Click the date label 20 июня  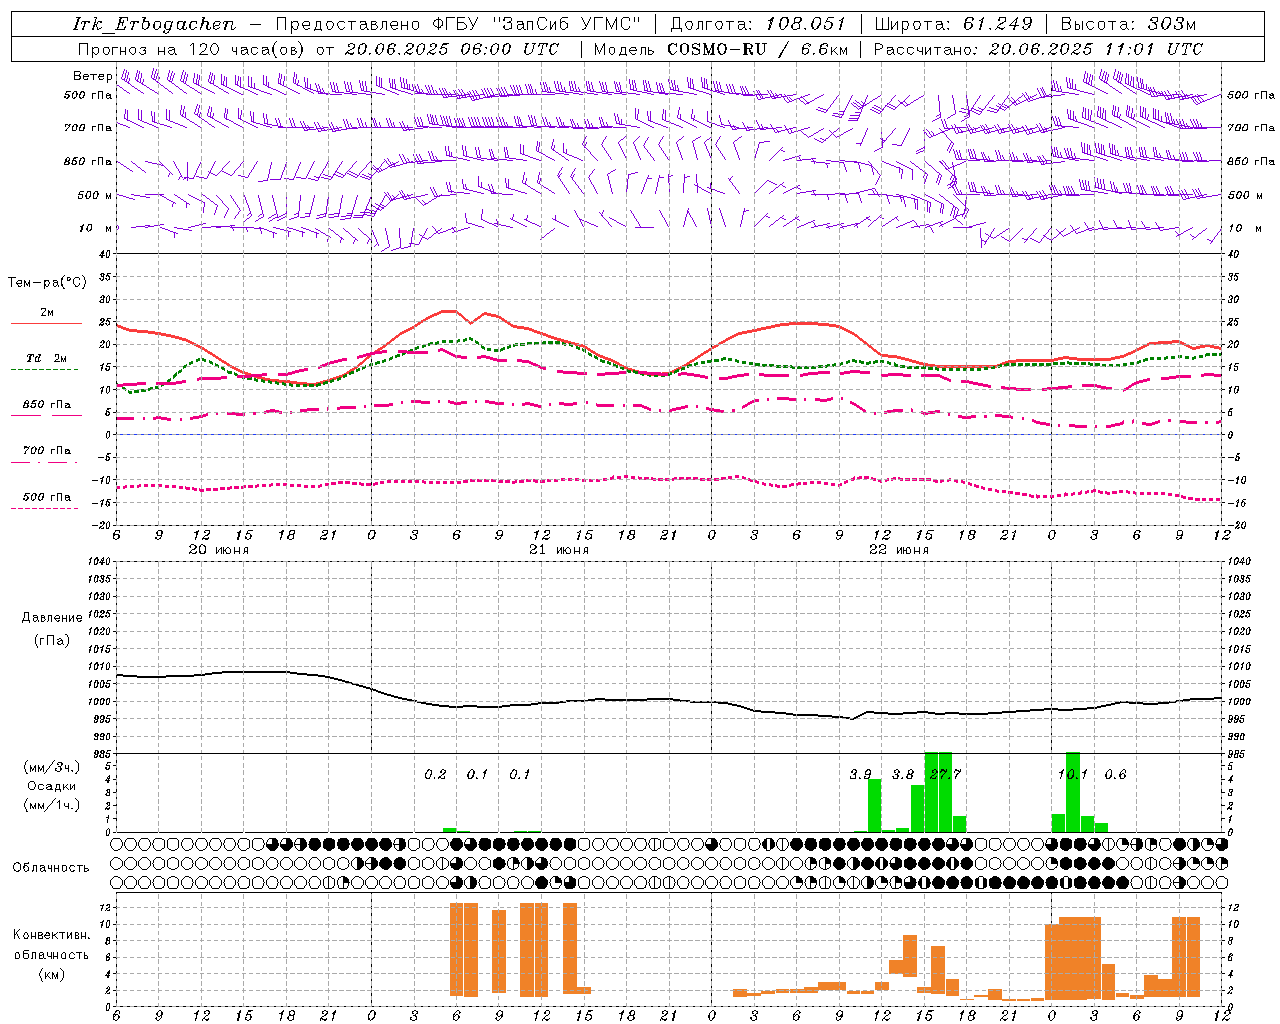pos(218,550)
